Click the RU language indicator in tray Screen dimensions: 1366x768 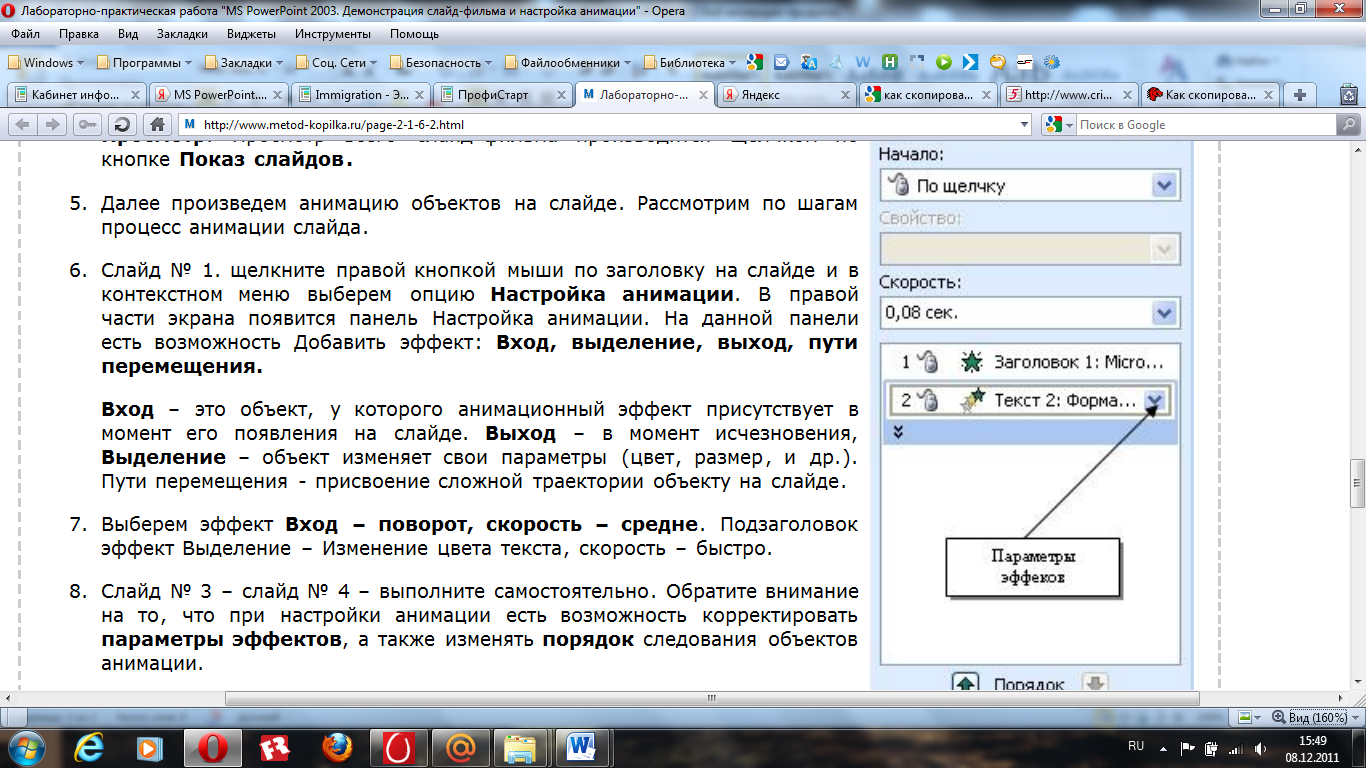click(1135, 746)
